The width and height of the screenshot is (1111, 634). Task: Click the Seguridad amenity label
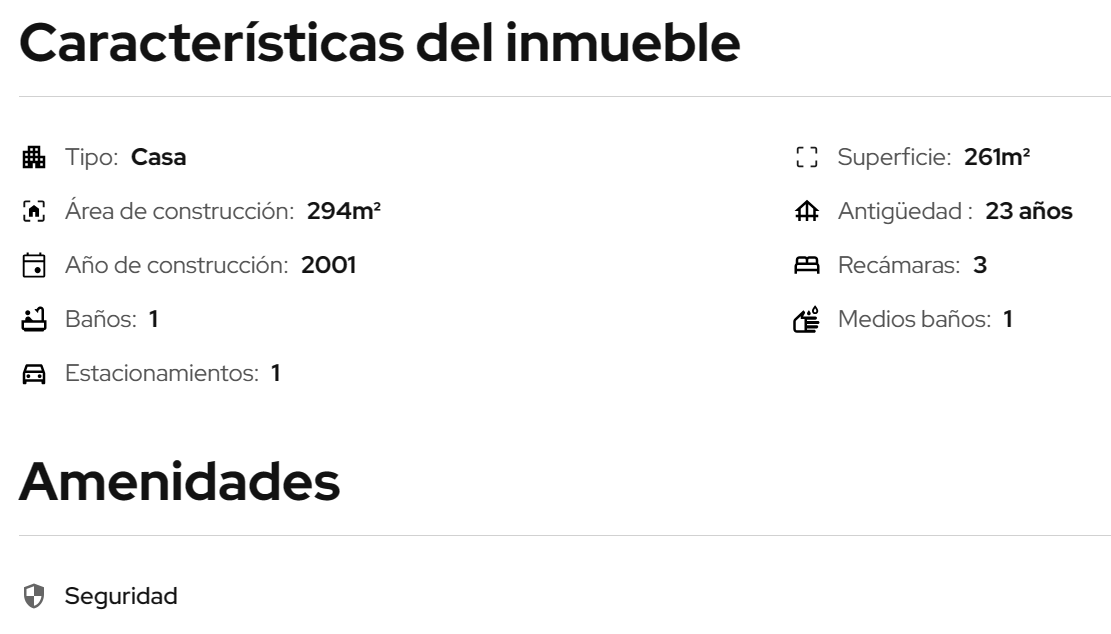point(121,597)
